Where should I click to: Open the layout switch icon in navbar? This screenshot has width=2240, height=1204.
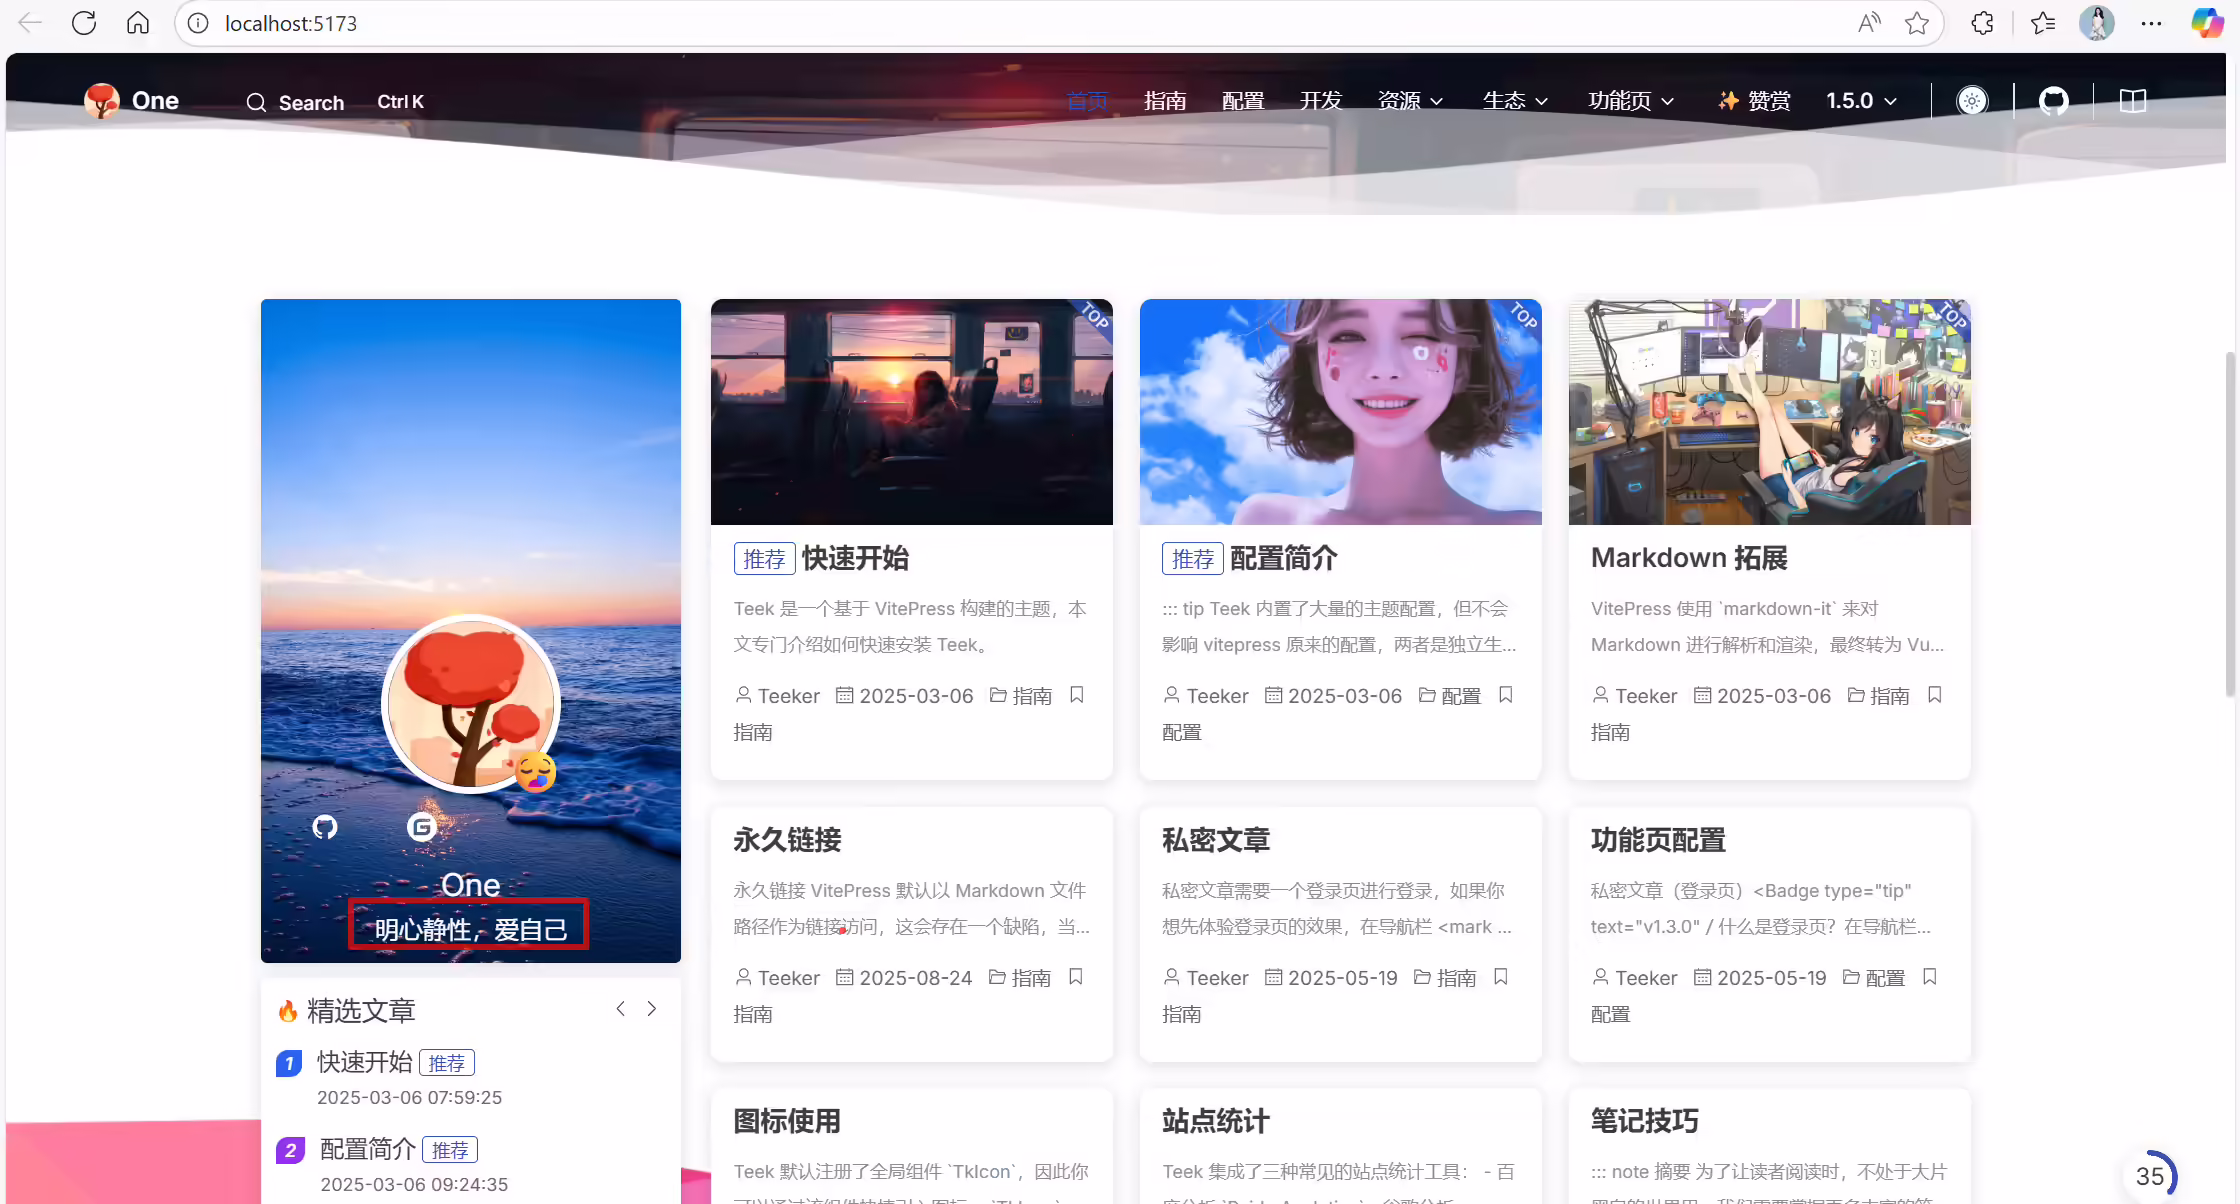point(2133,101)
